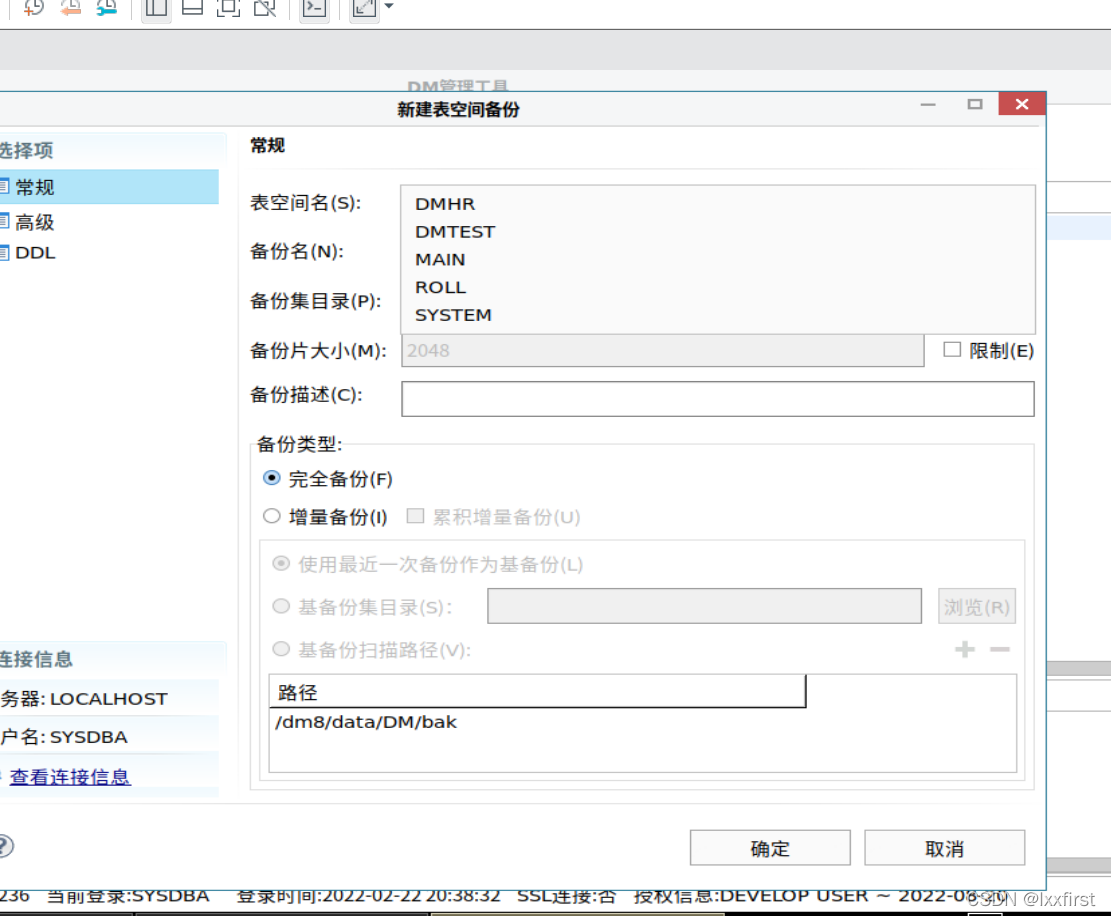Select the 增量备份(I) radio button
The image size is (1111, 916).
pyautogui.click(x=271, y=516)
